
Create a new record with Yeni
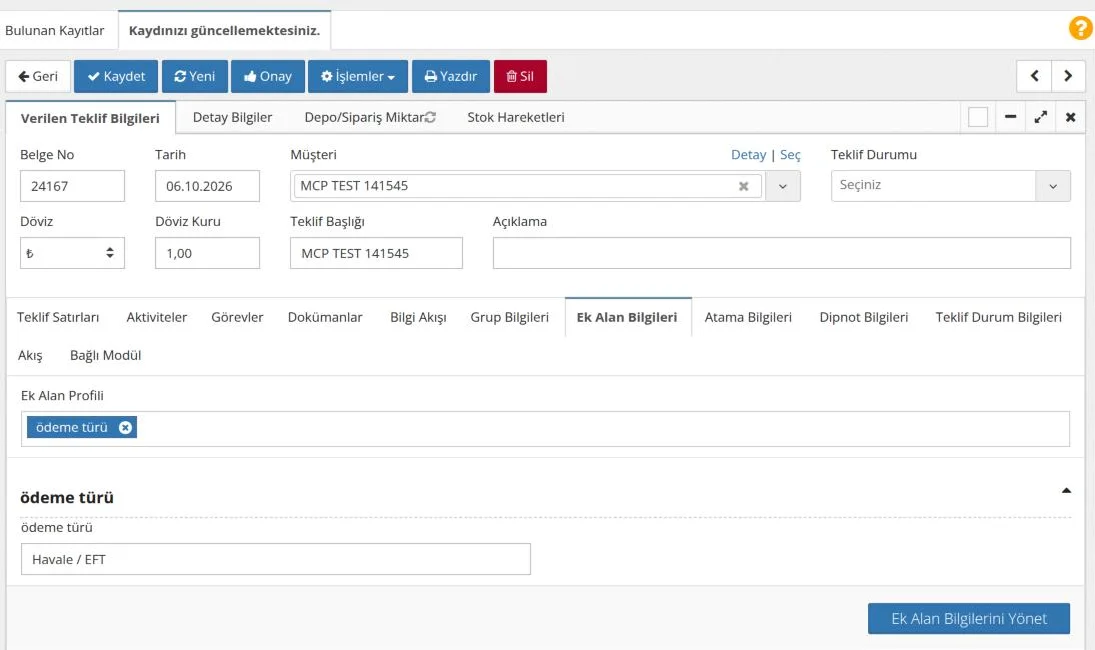(x=195, y=76)
